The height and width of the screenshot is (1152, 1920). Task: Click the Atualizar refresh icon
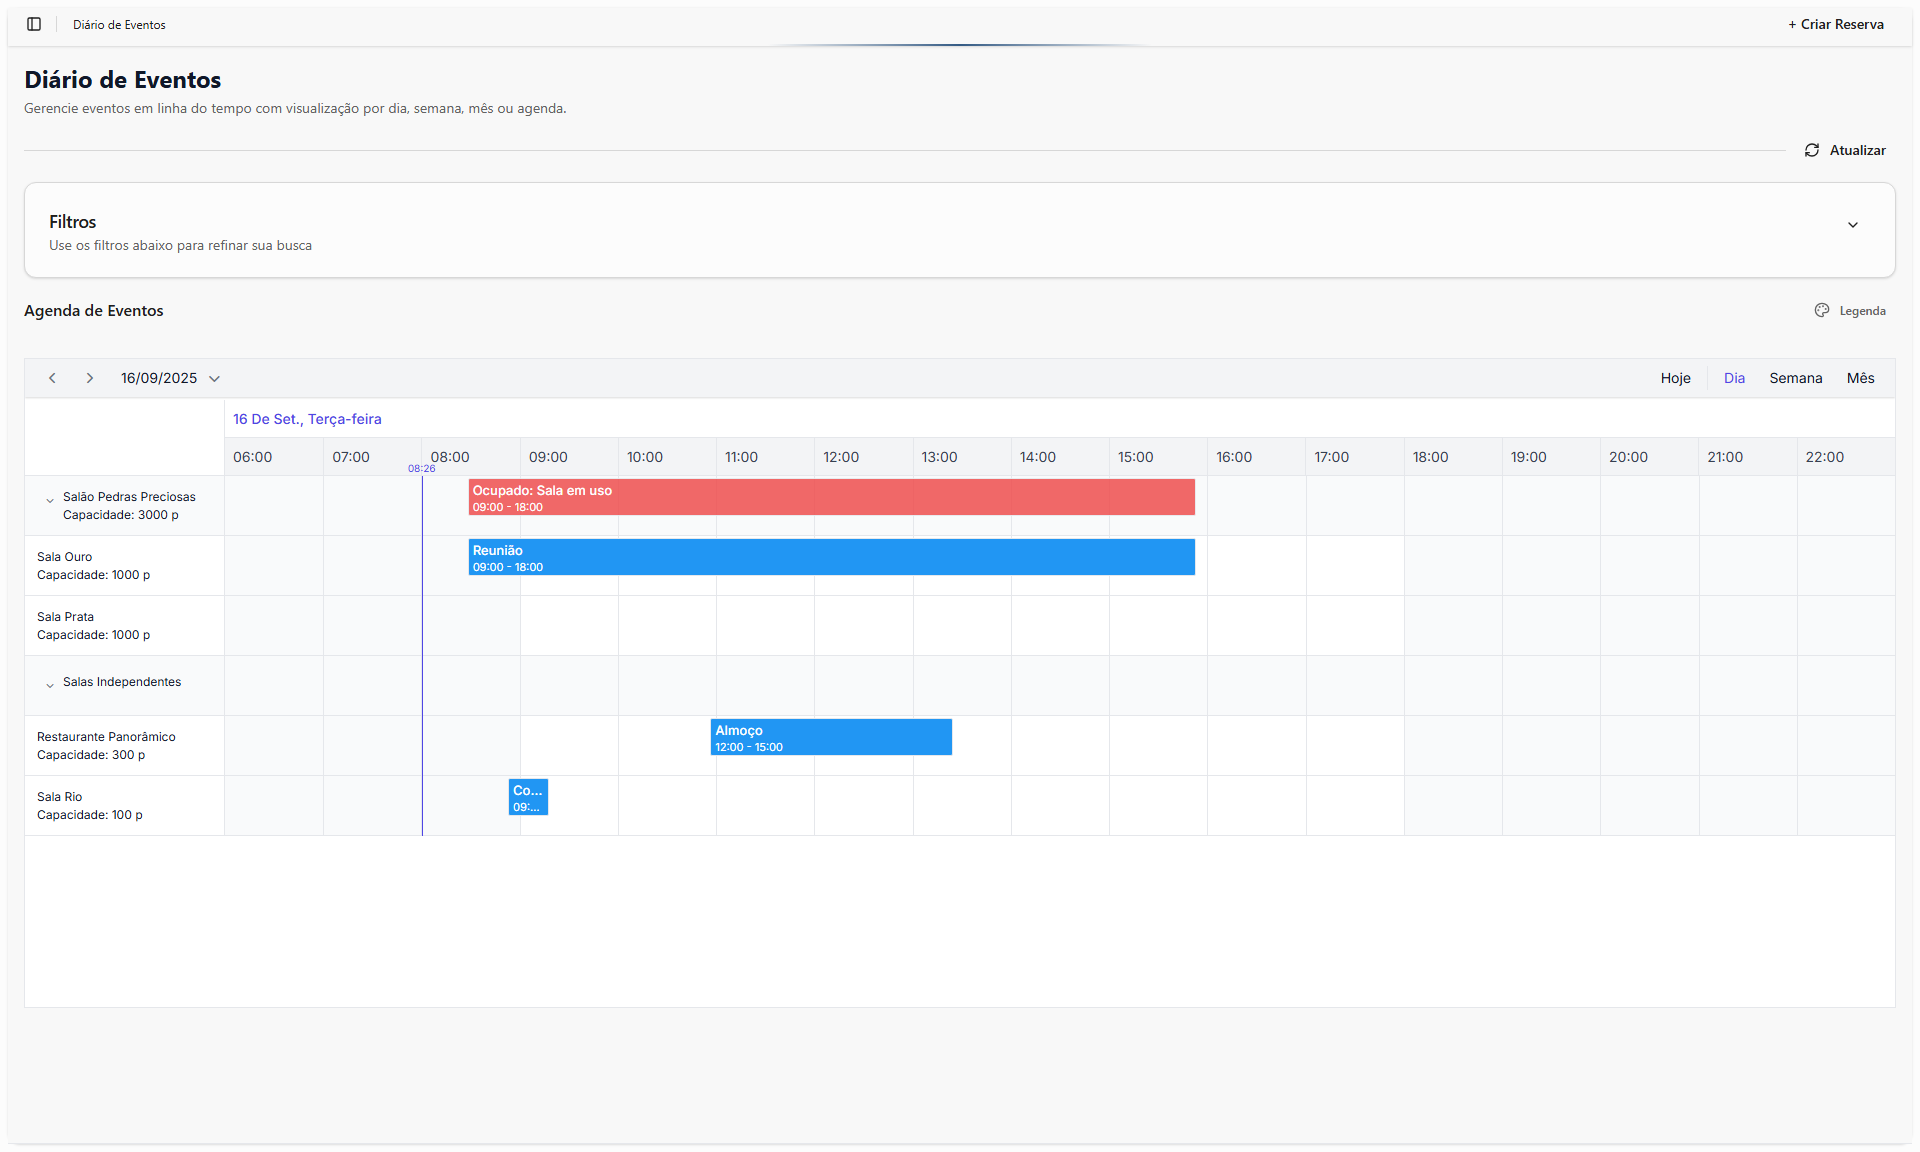1811,150
